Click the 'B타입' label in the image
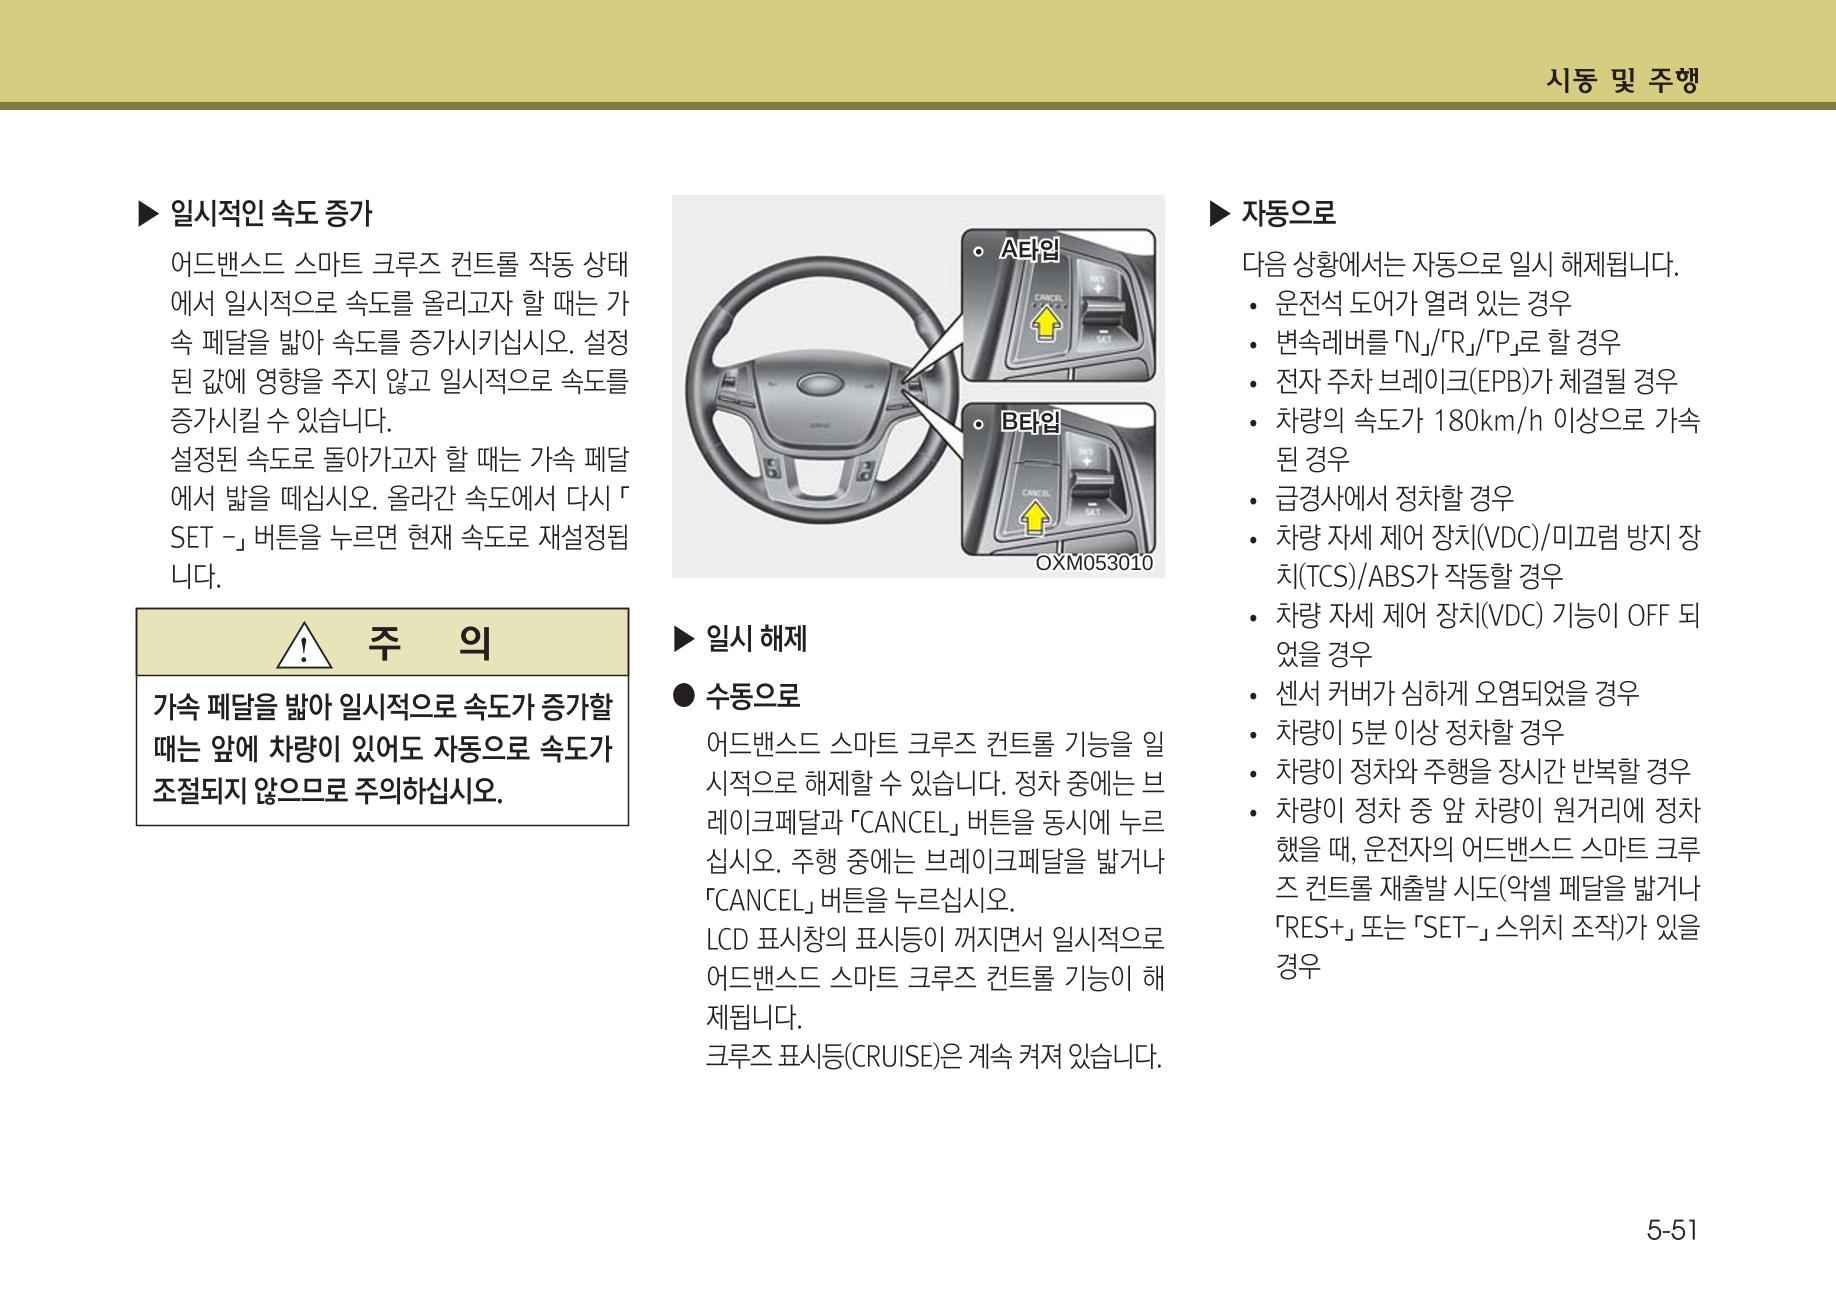The image size is (1836, 1309). point(1031,423)
